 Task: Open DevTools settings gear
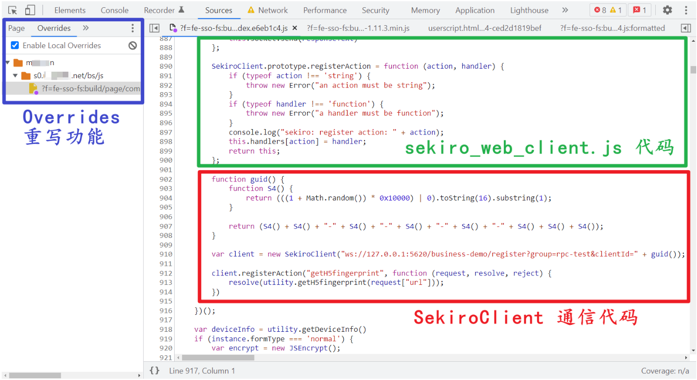point(667,10)
